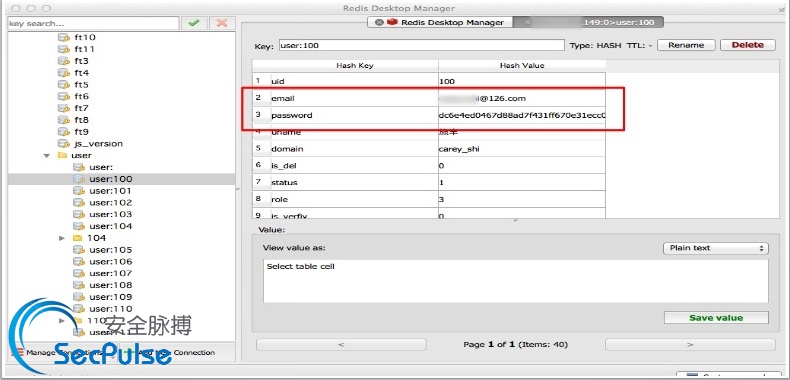Select the email hash key cell
The width and height of the screenshot is (790, 380).
tap(354, 98)
